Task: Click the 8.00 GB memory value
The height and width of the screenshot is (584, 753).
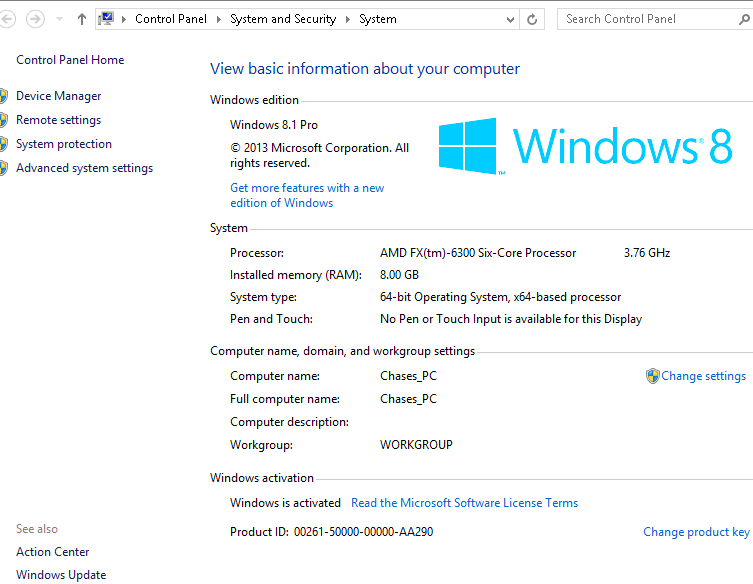Action: (400, 275)
